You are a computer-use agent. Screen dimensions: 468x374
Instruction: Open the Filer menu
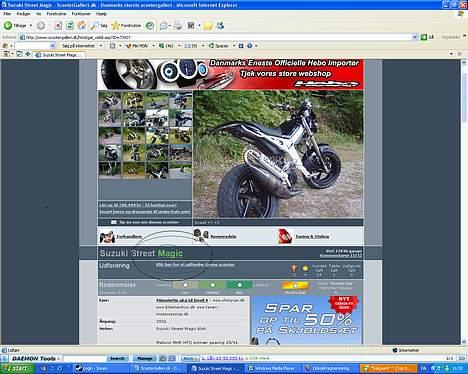tap(7, 14)
